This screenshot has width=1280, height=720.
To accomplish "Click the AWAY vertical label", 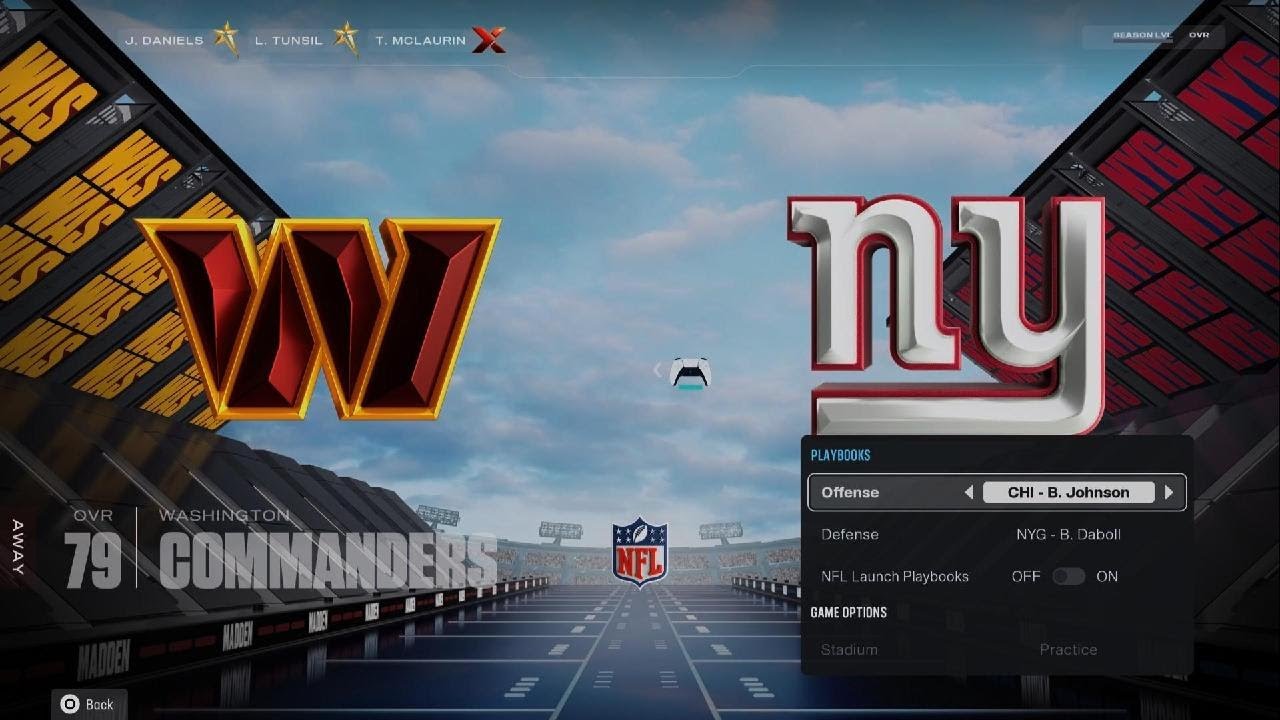I will point(18,546).
